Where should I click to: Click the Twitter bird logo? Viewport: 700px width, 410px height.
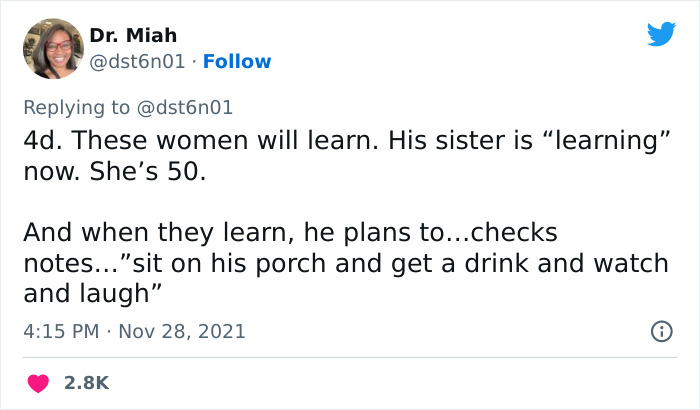pyautogui.click(x=661, y=34)
